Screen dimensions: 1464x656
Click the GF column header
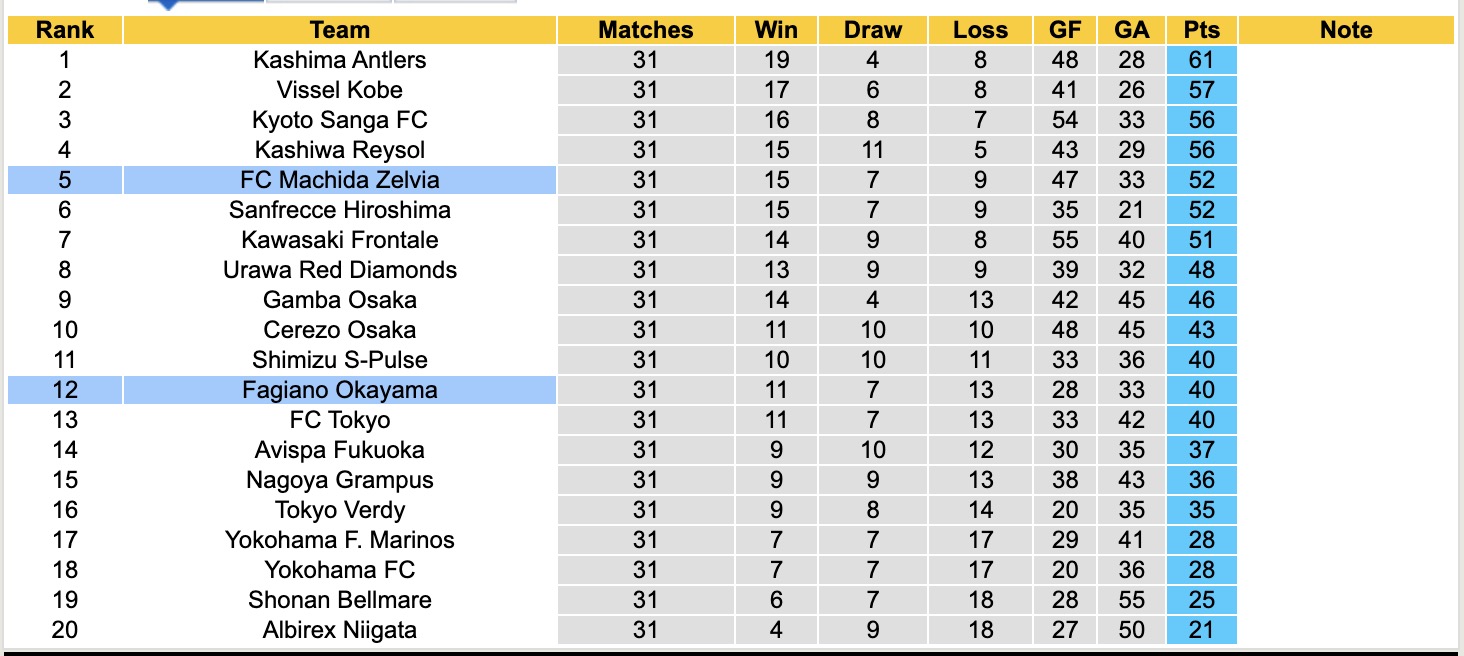point(1065,30)
